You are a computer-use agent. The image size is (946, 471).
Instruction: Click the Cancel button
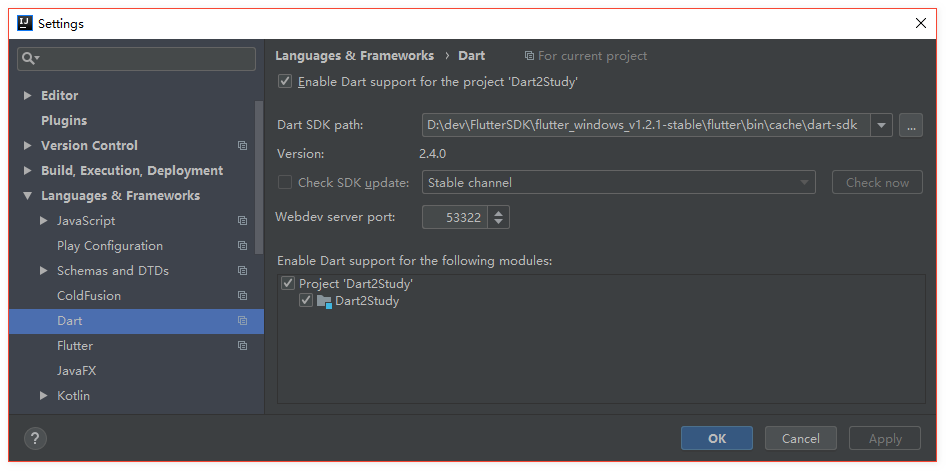click(x=801, y=438)
